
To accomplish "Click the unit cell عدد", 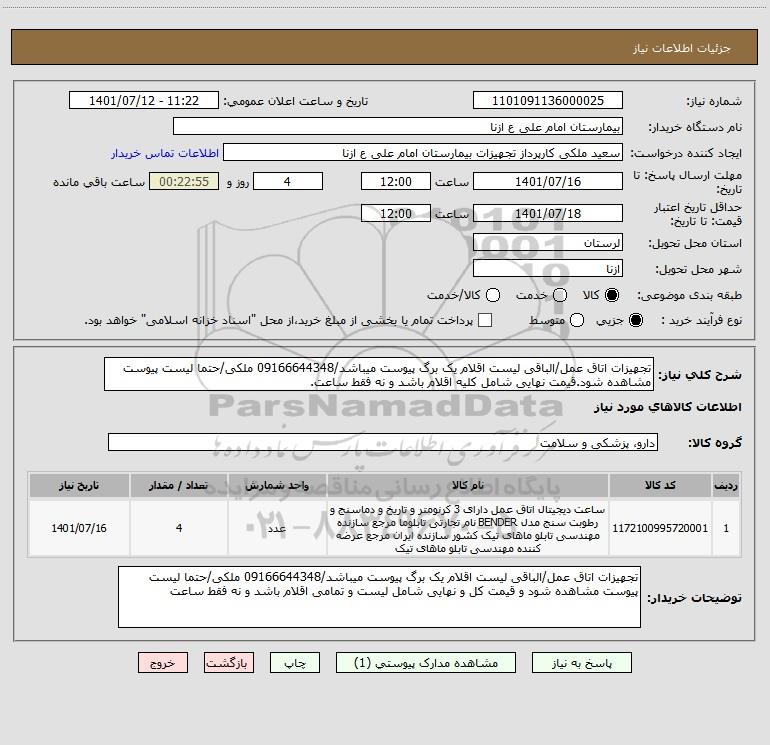I will point(277,528).
